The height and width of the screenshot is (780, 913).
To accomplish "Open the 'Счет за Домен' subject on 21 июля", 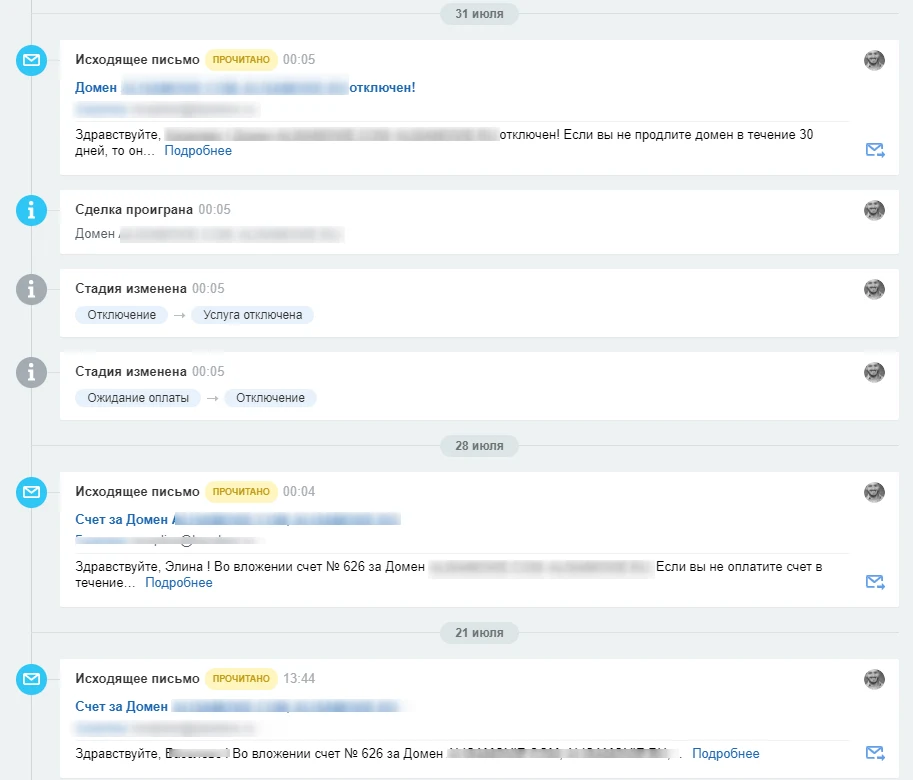I will coord(238,706).
